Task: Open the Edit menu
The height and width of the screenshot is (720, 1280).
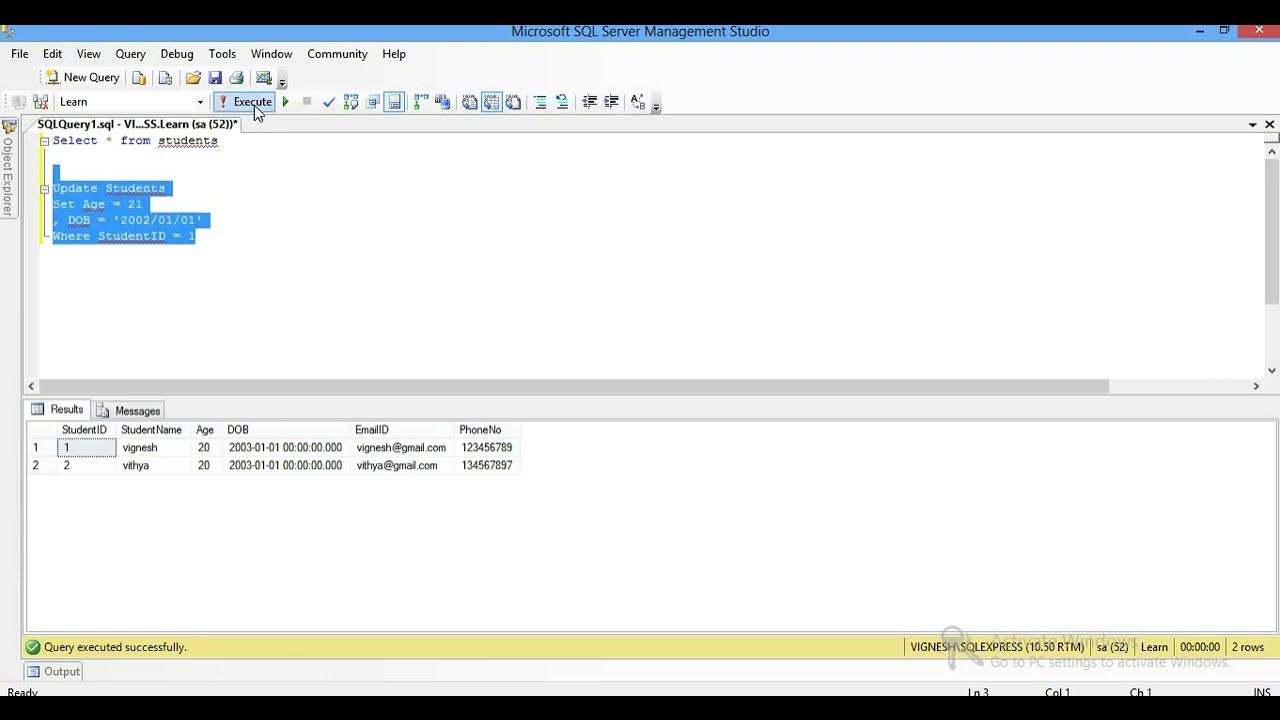Action: point(52,54)
